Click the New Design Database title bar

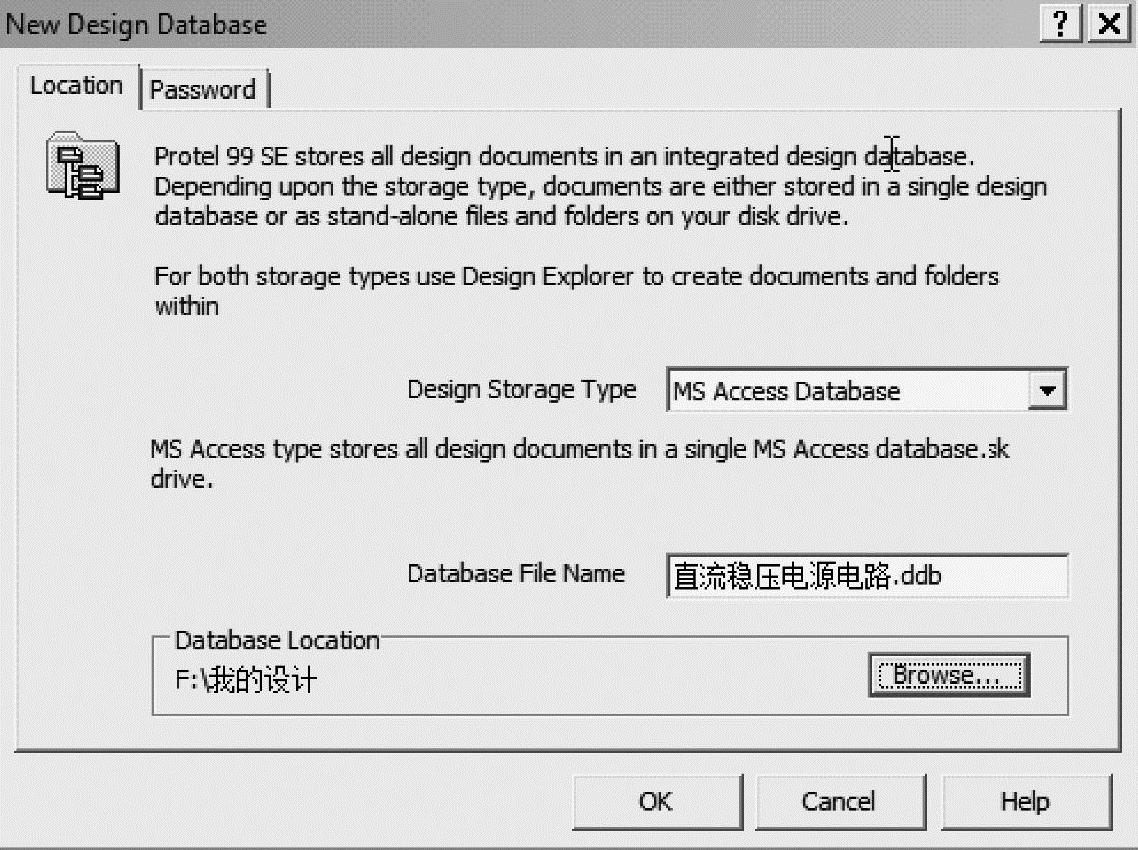[x=500, y=24]
